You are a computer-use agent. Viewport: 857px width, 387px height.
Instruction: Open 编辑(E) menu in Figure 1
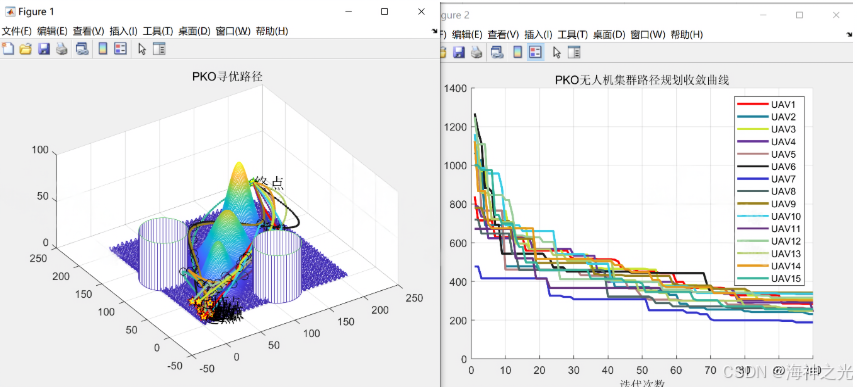click(x=52, y=31)
